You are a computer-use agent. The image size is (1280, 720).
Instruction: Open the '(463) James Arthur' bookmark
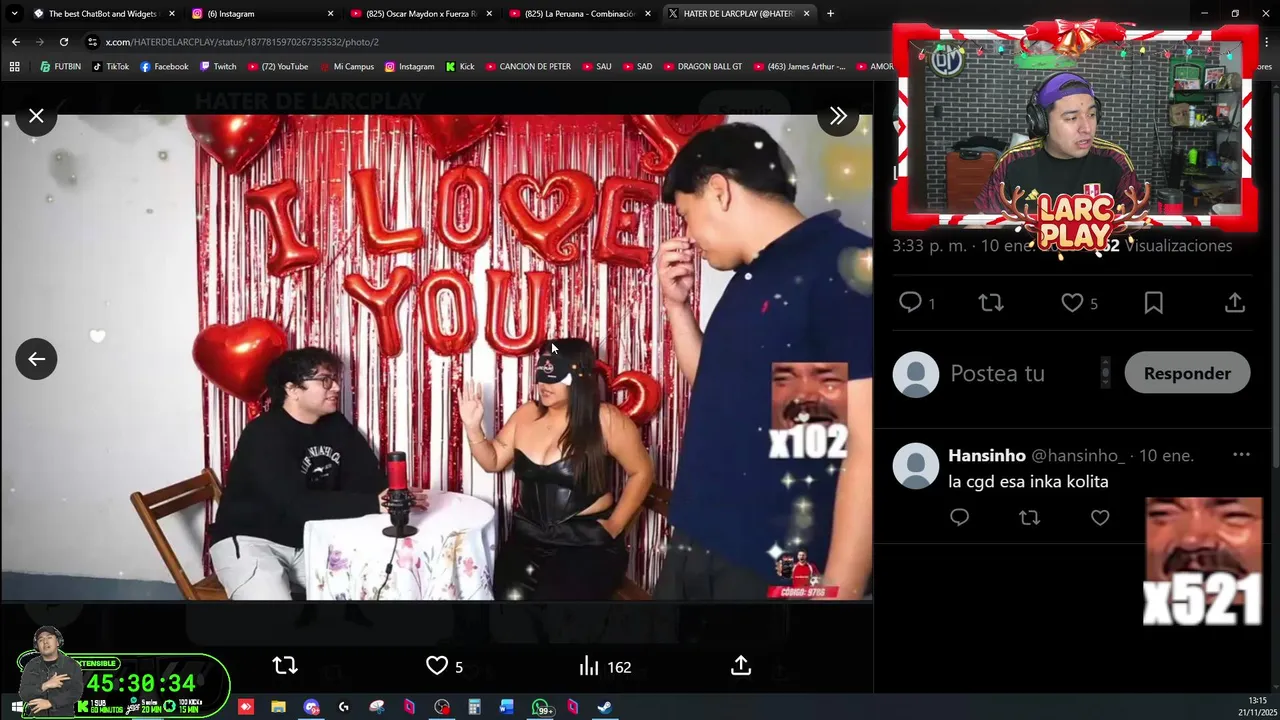tap(798, 67)
